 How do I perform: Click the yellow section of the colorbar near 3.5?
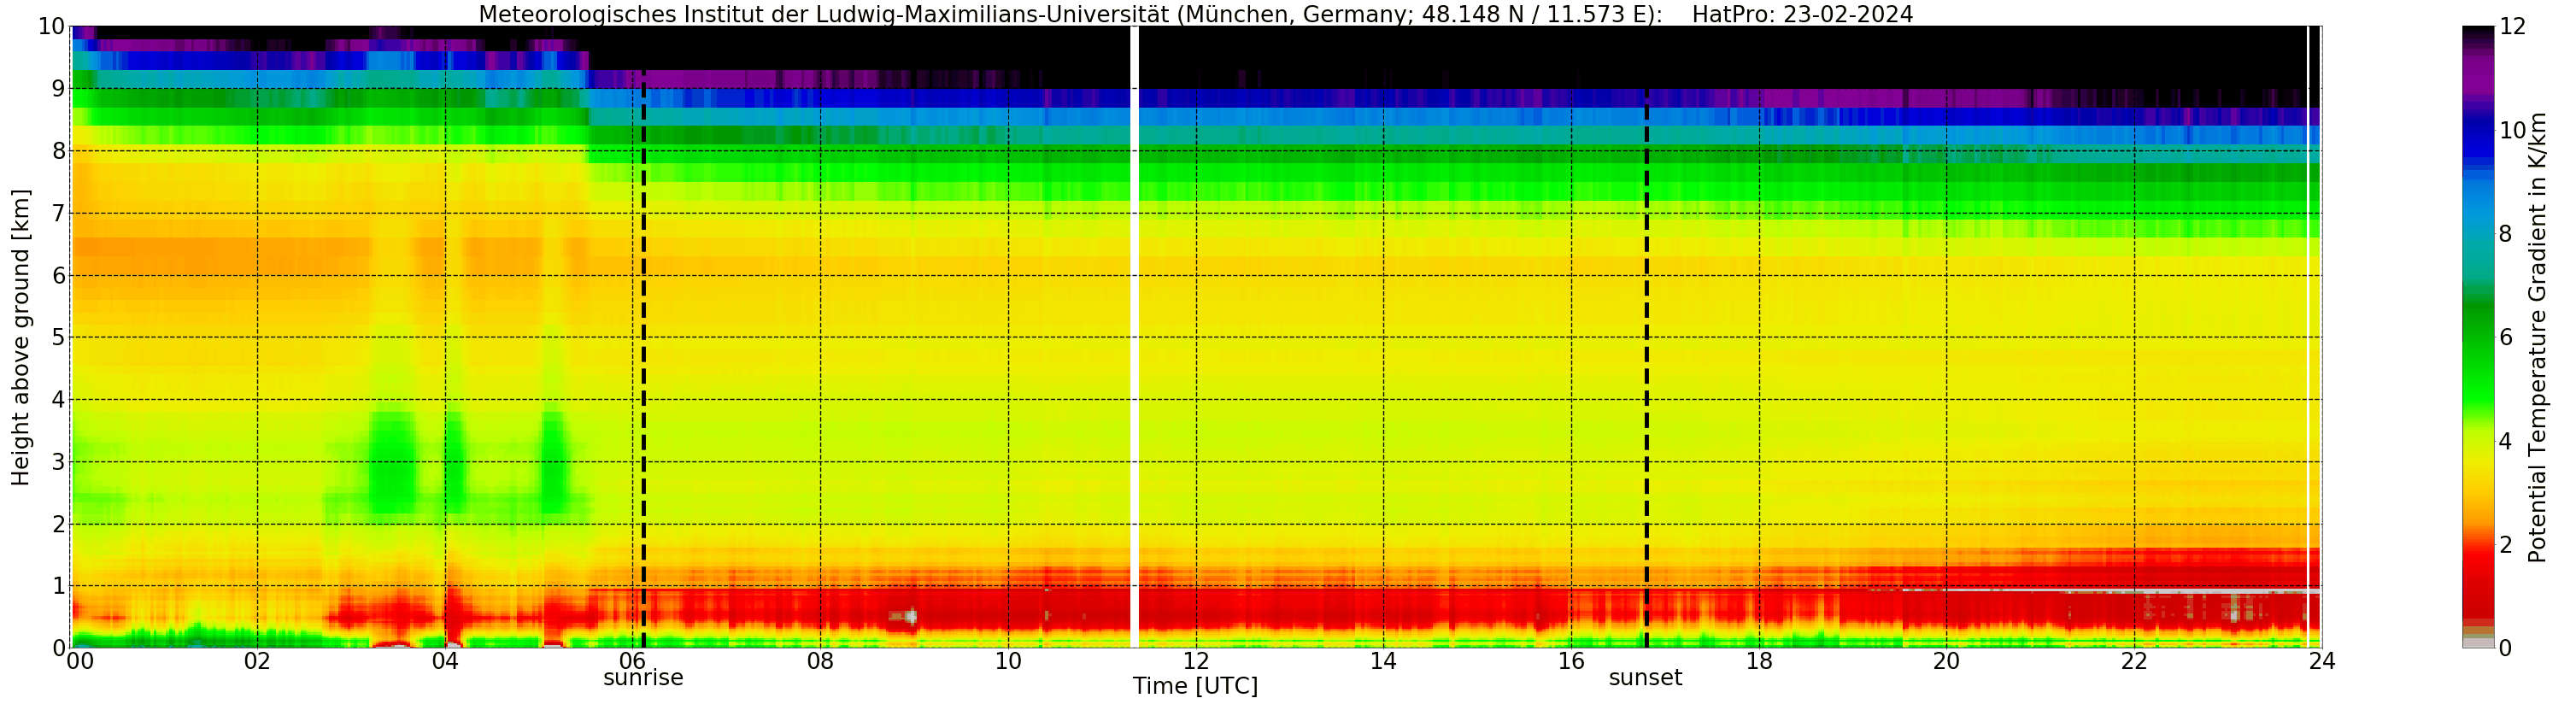tap(2478, 467)
